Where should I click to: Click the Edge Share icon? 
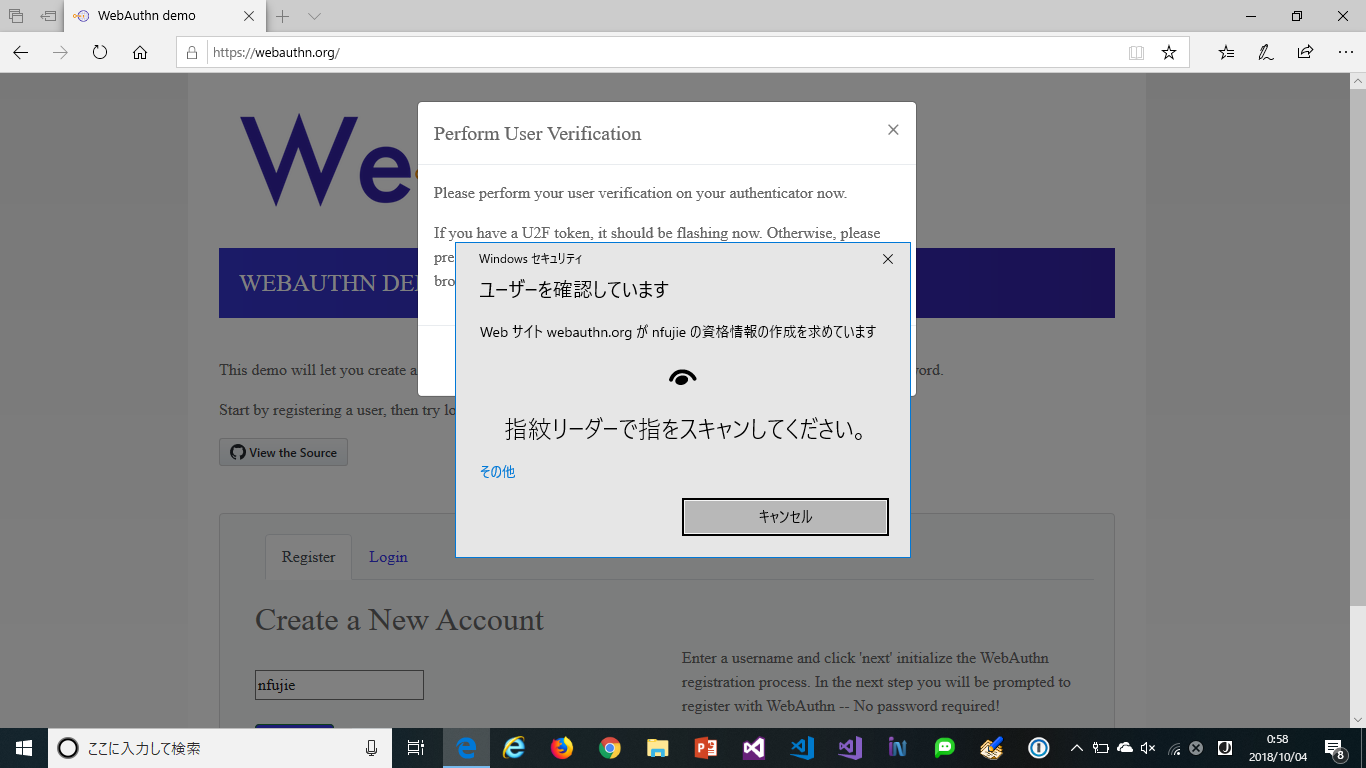1305,52
